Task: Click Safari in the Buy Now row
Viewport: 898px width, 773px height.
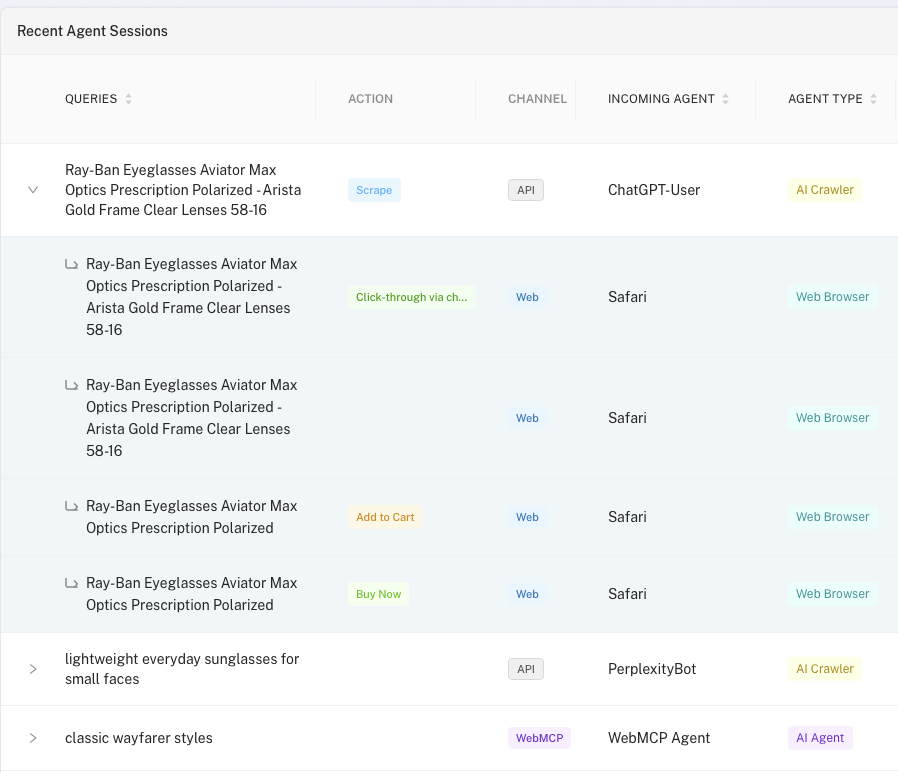Action: [627, 594]
